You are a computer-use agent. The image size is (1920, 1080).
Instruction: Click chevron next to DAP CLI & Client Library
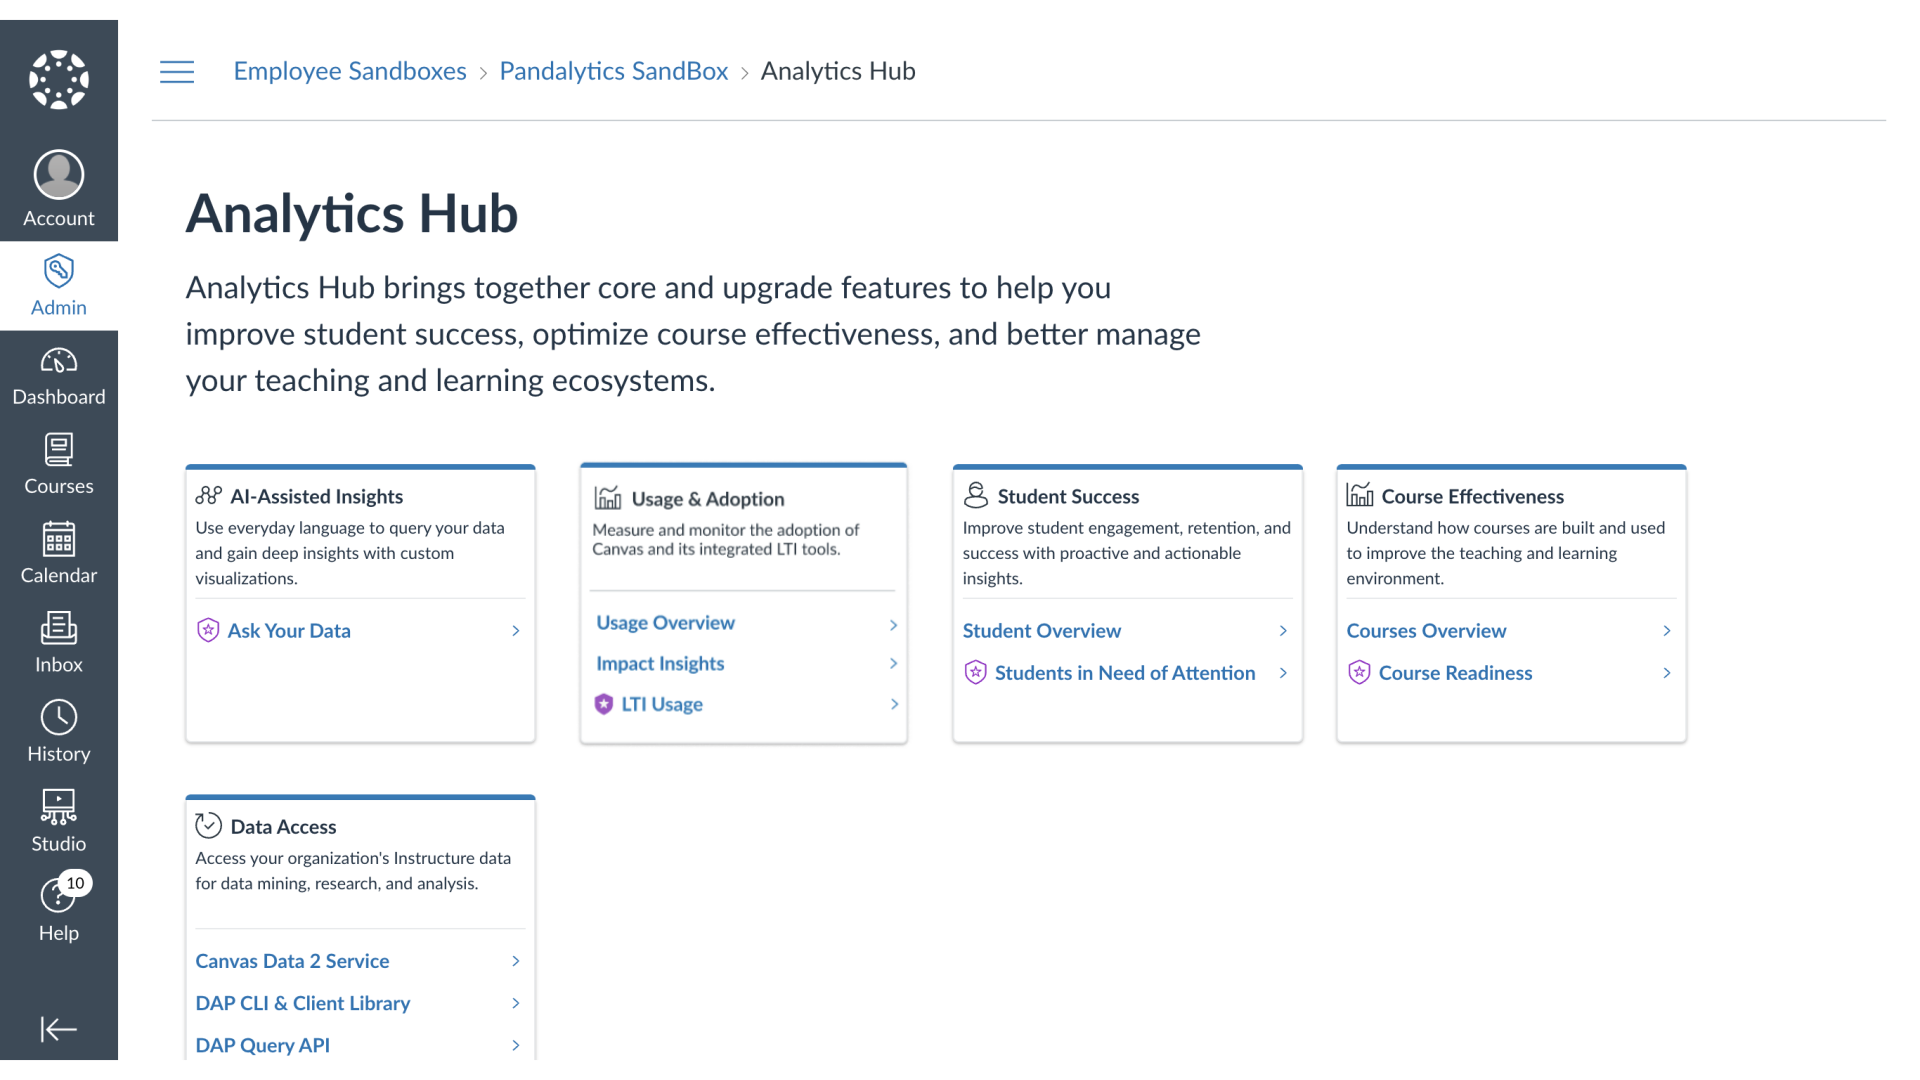(516, 1003)
